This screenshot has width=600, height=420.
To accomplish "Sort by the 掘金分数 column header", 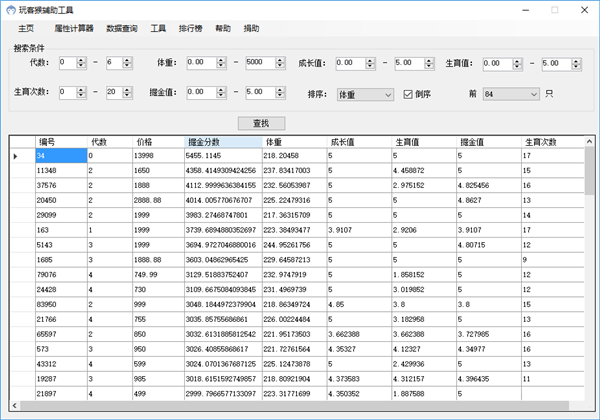I will tap(222, 141).
